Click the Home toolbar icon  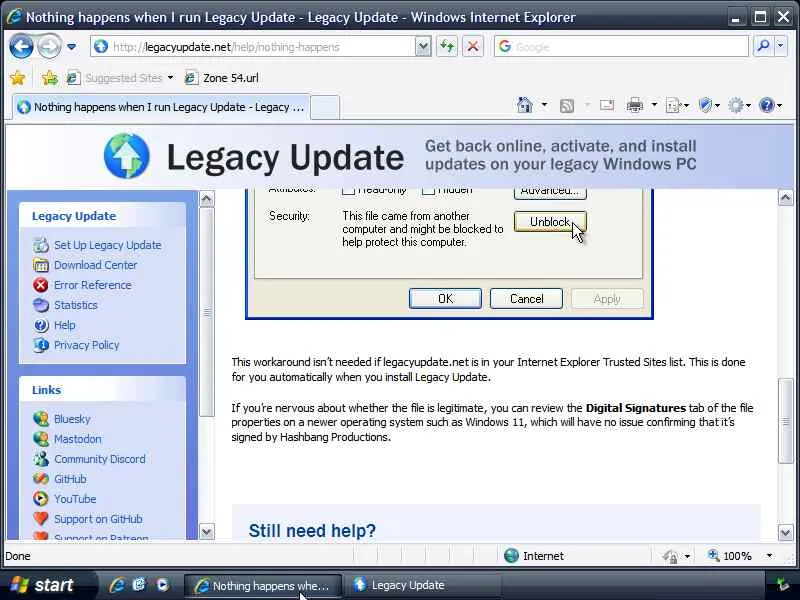(524, 105)
